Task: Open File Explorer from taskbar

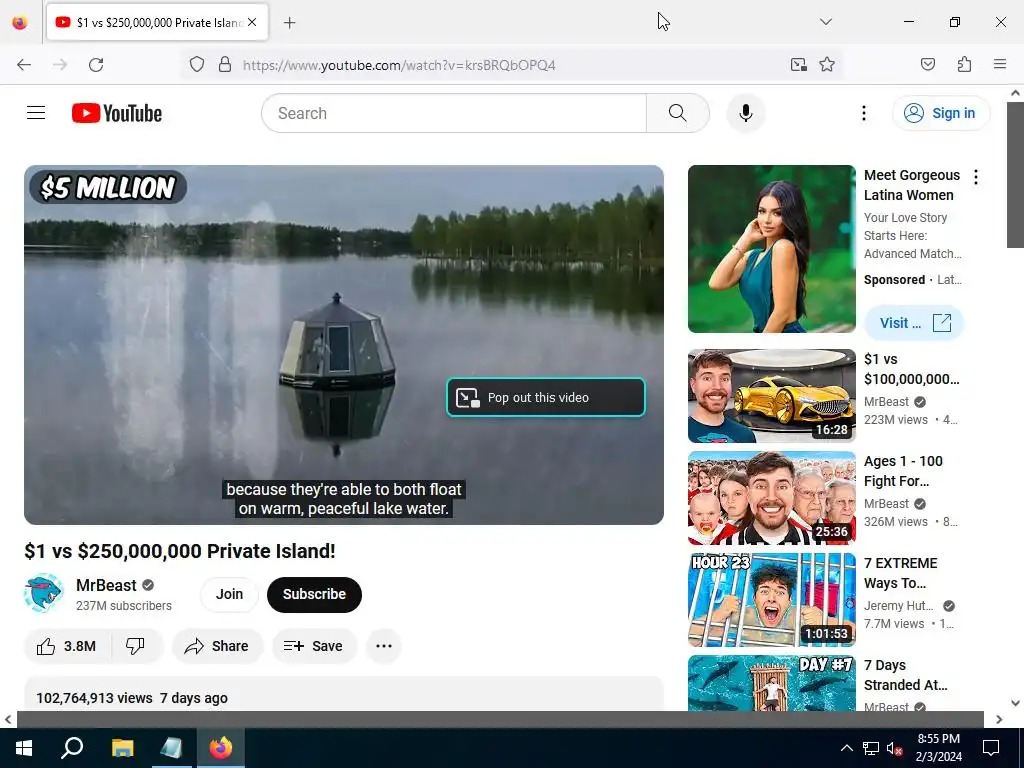Action: [122, 748]
